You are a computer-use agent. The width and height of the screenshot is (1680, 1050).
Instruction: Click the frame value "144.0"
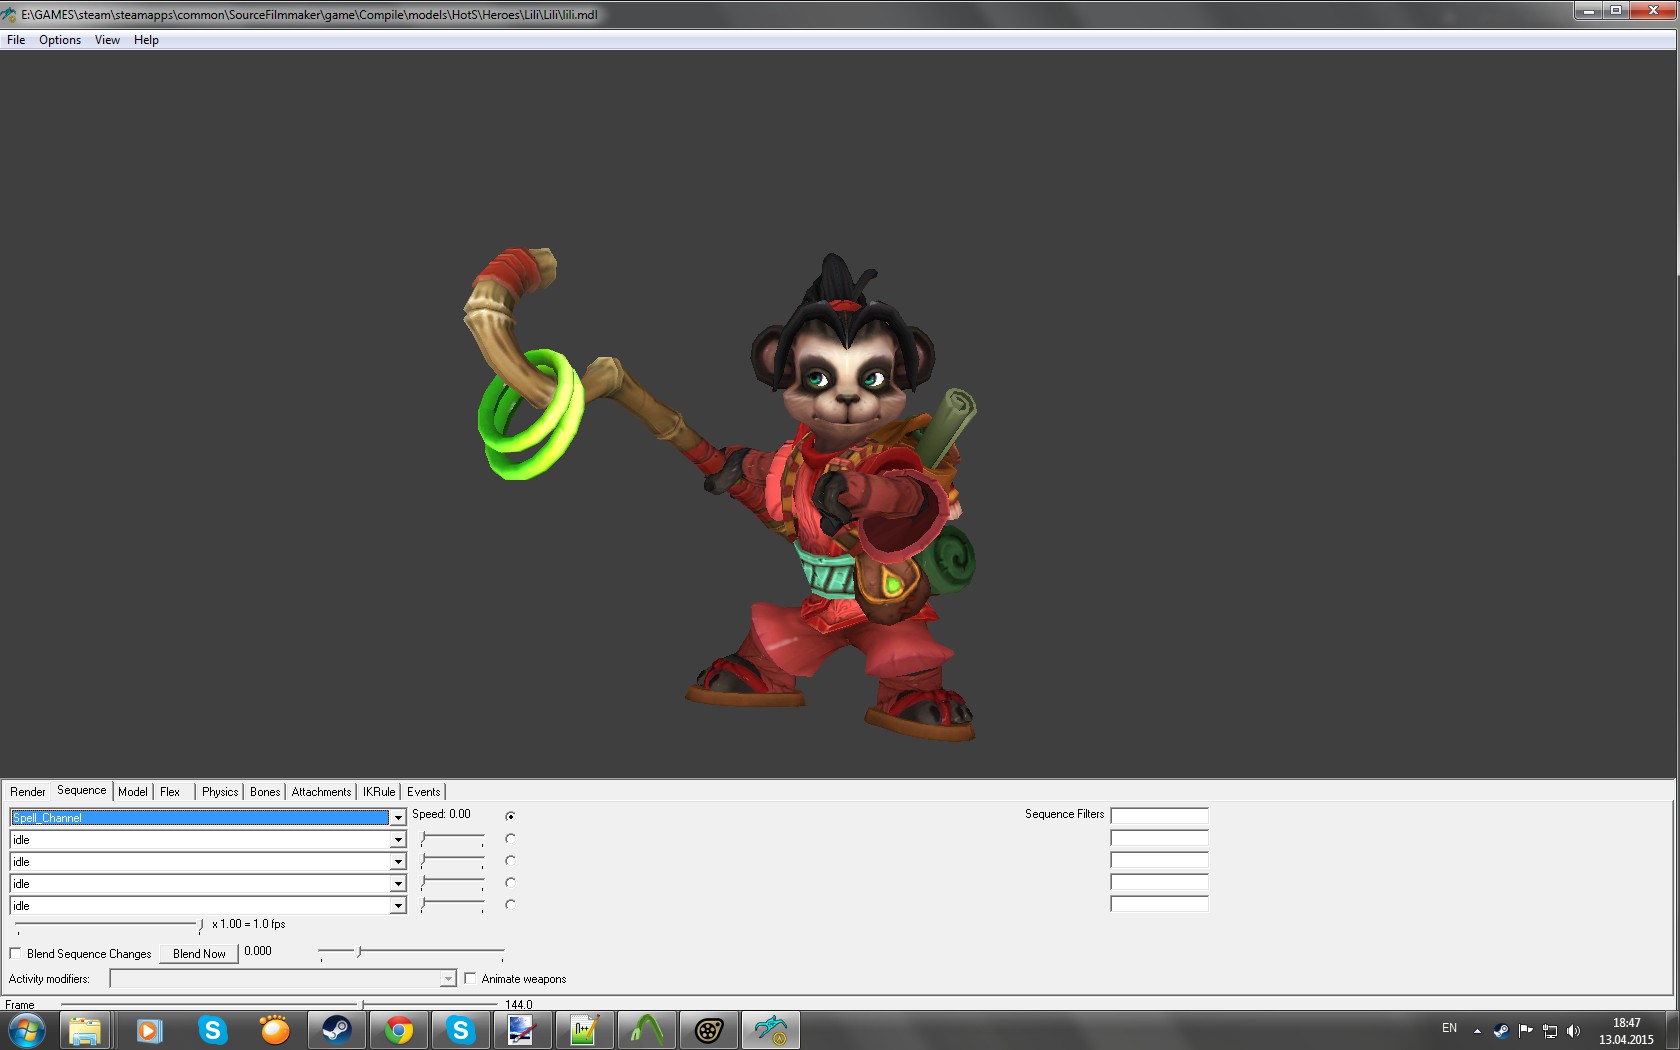click(x=519, y=1004)
